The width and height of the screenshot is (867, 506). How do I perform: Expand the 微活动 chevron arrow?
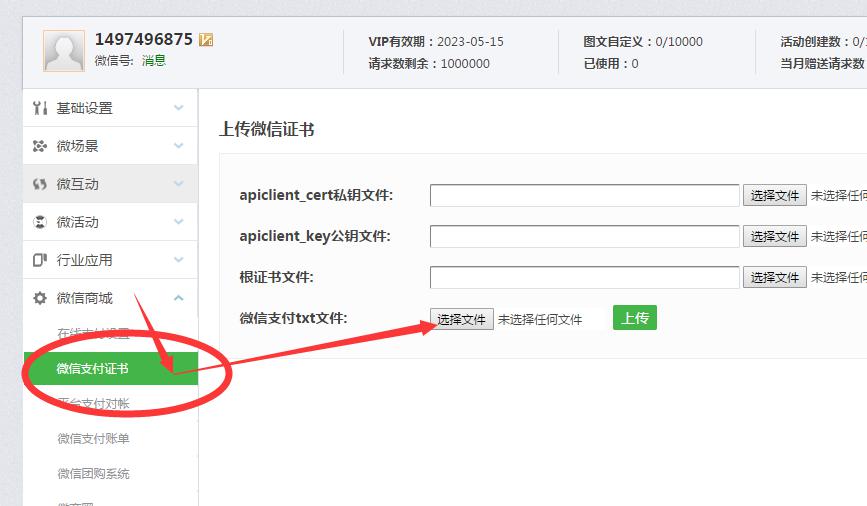pos(179,222)
